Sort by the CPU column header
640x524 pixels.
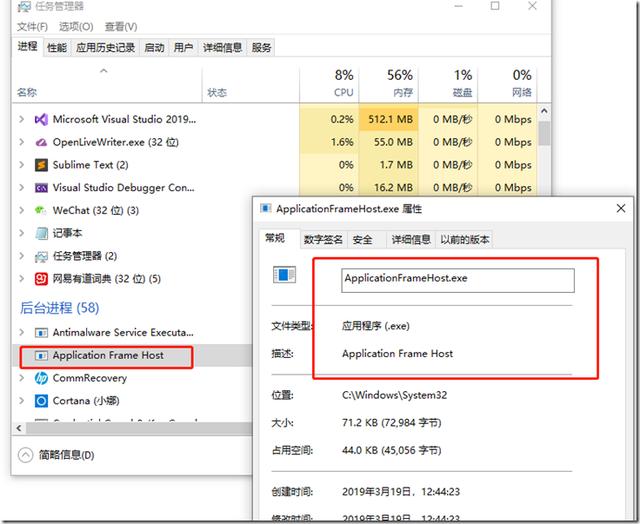coord(330,83)
